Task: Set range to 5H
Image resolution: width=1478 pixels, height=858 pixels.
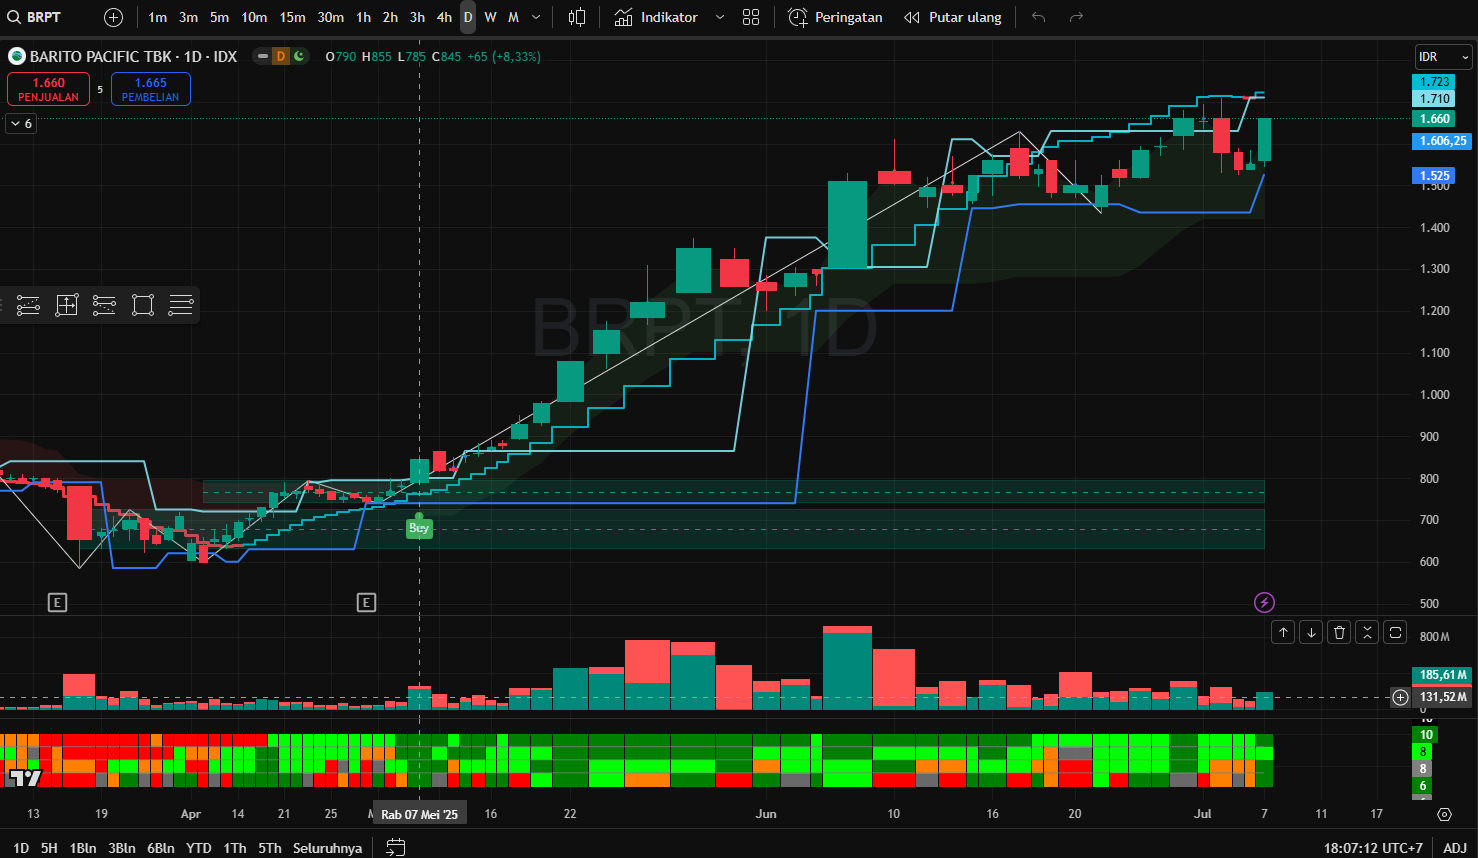Action: 49,848
